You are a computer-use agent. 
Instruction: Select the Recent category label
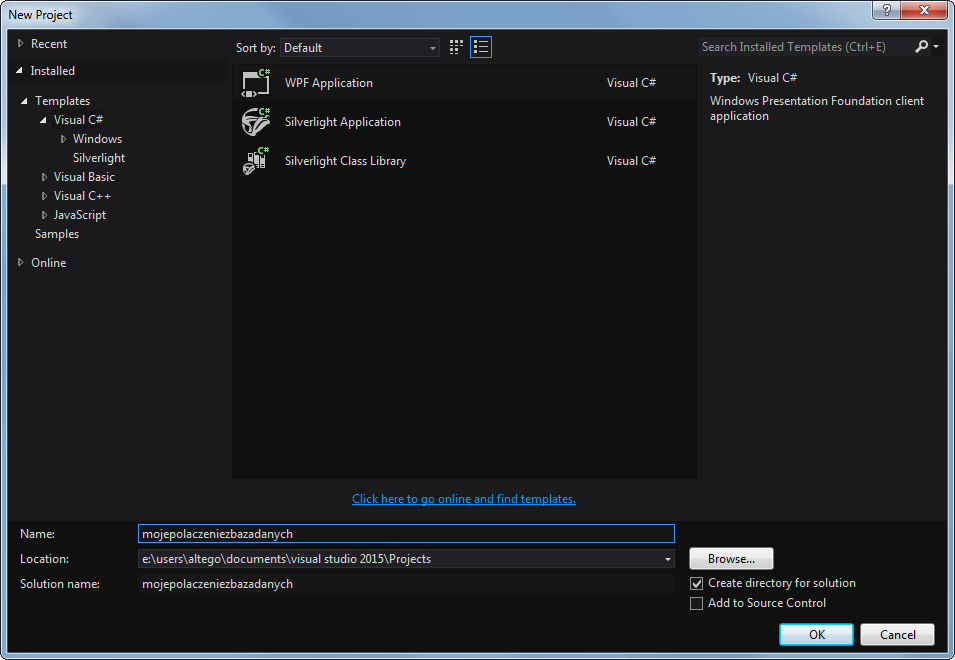coord(49,44)
